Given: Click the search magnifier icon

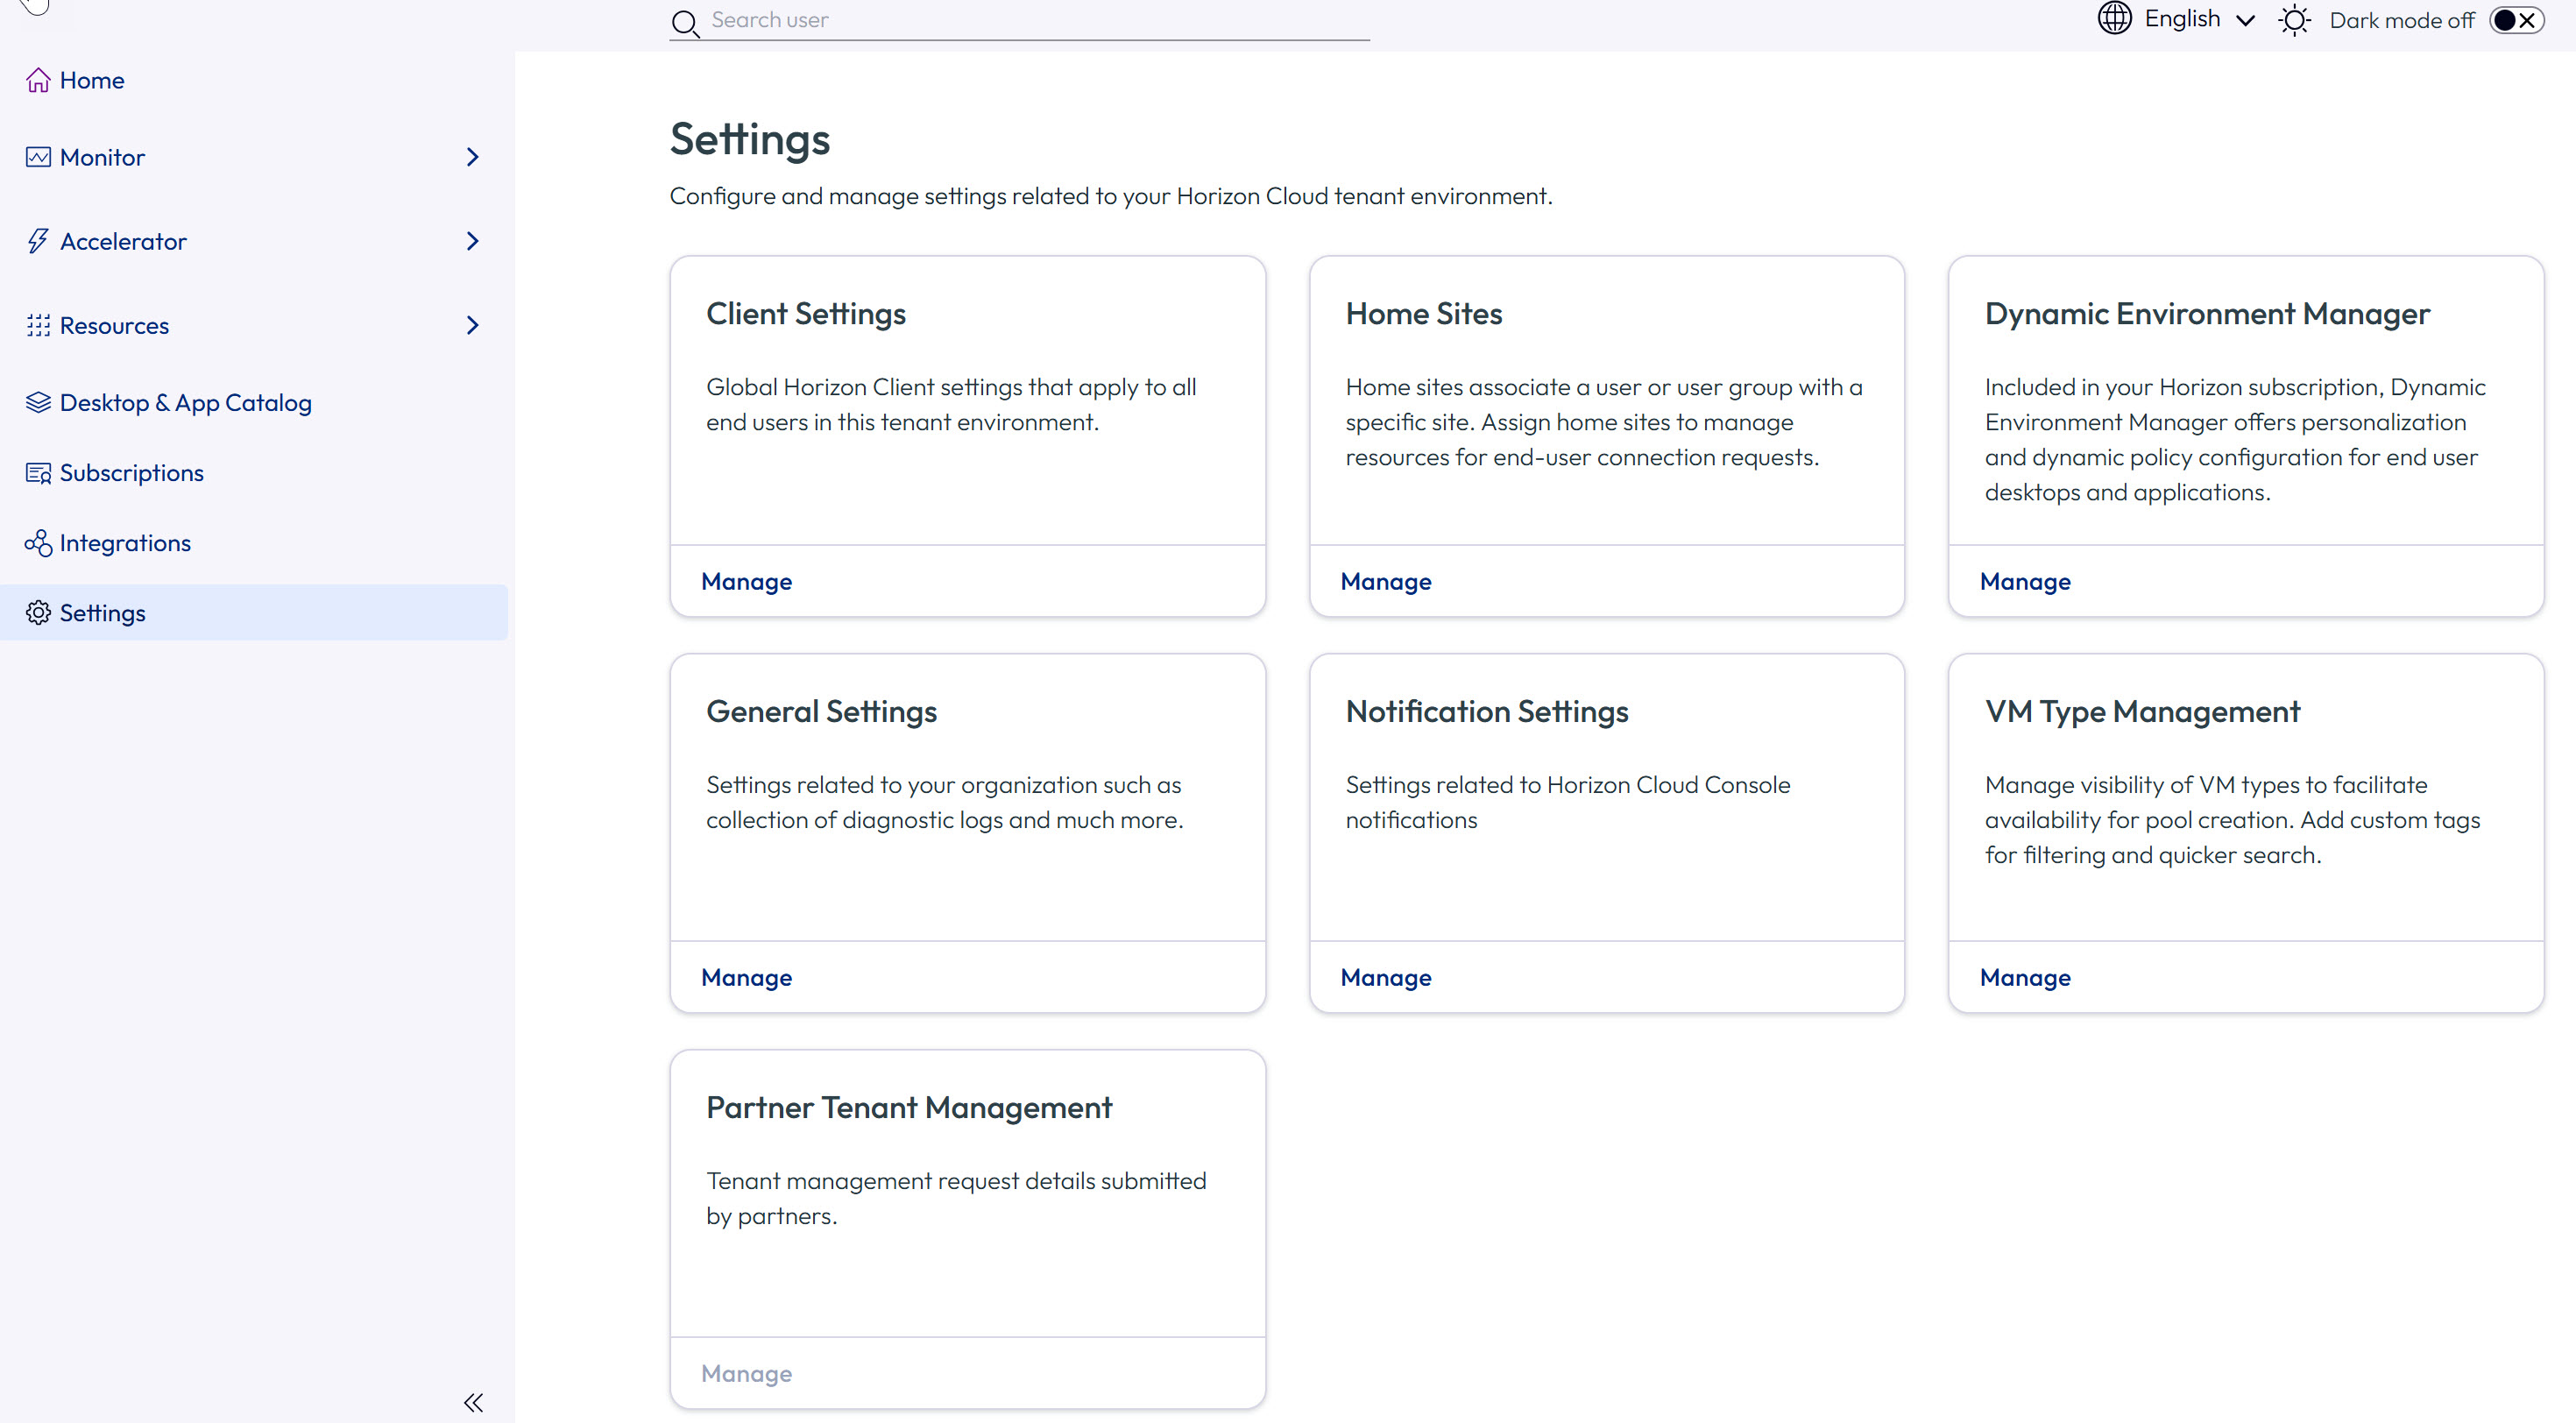Looking at the screenshot, I should pos(685,23).
